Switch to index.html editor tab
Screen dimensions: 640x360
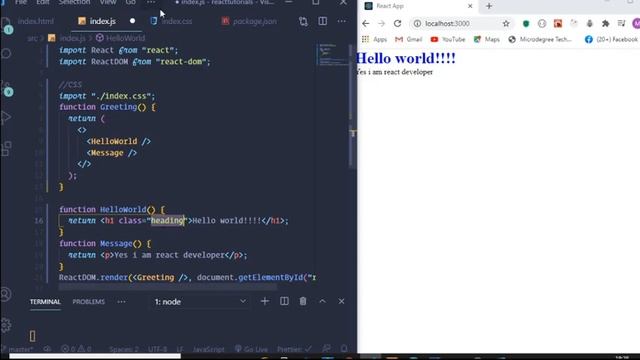point(36,21)
